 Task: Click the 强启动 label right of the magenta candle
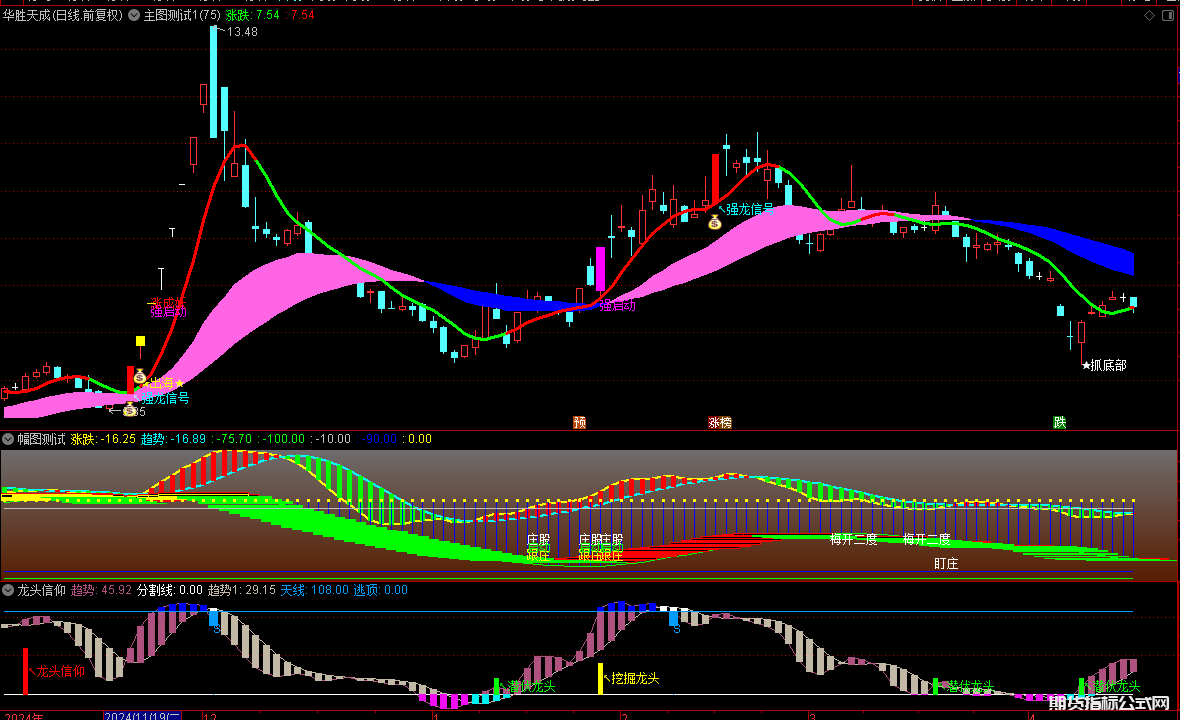point(617,305)
